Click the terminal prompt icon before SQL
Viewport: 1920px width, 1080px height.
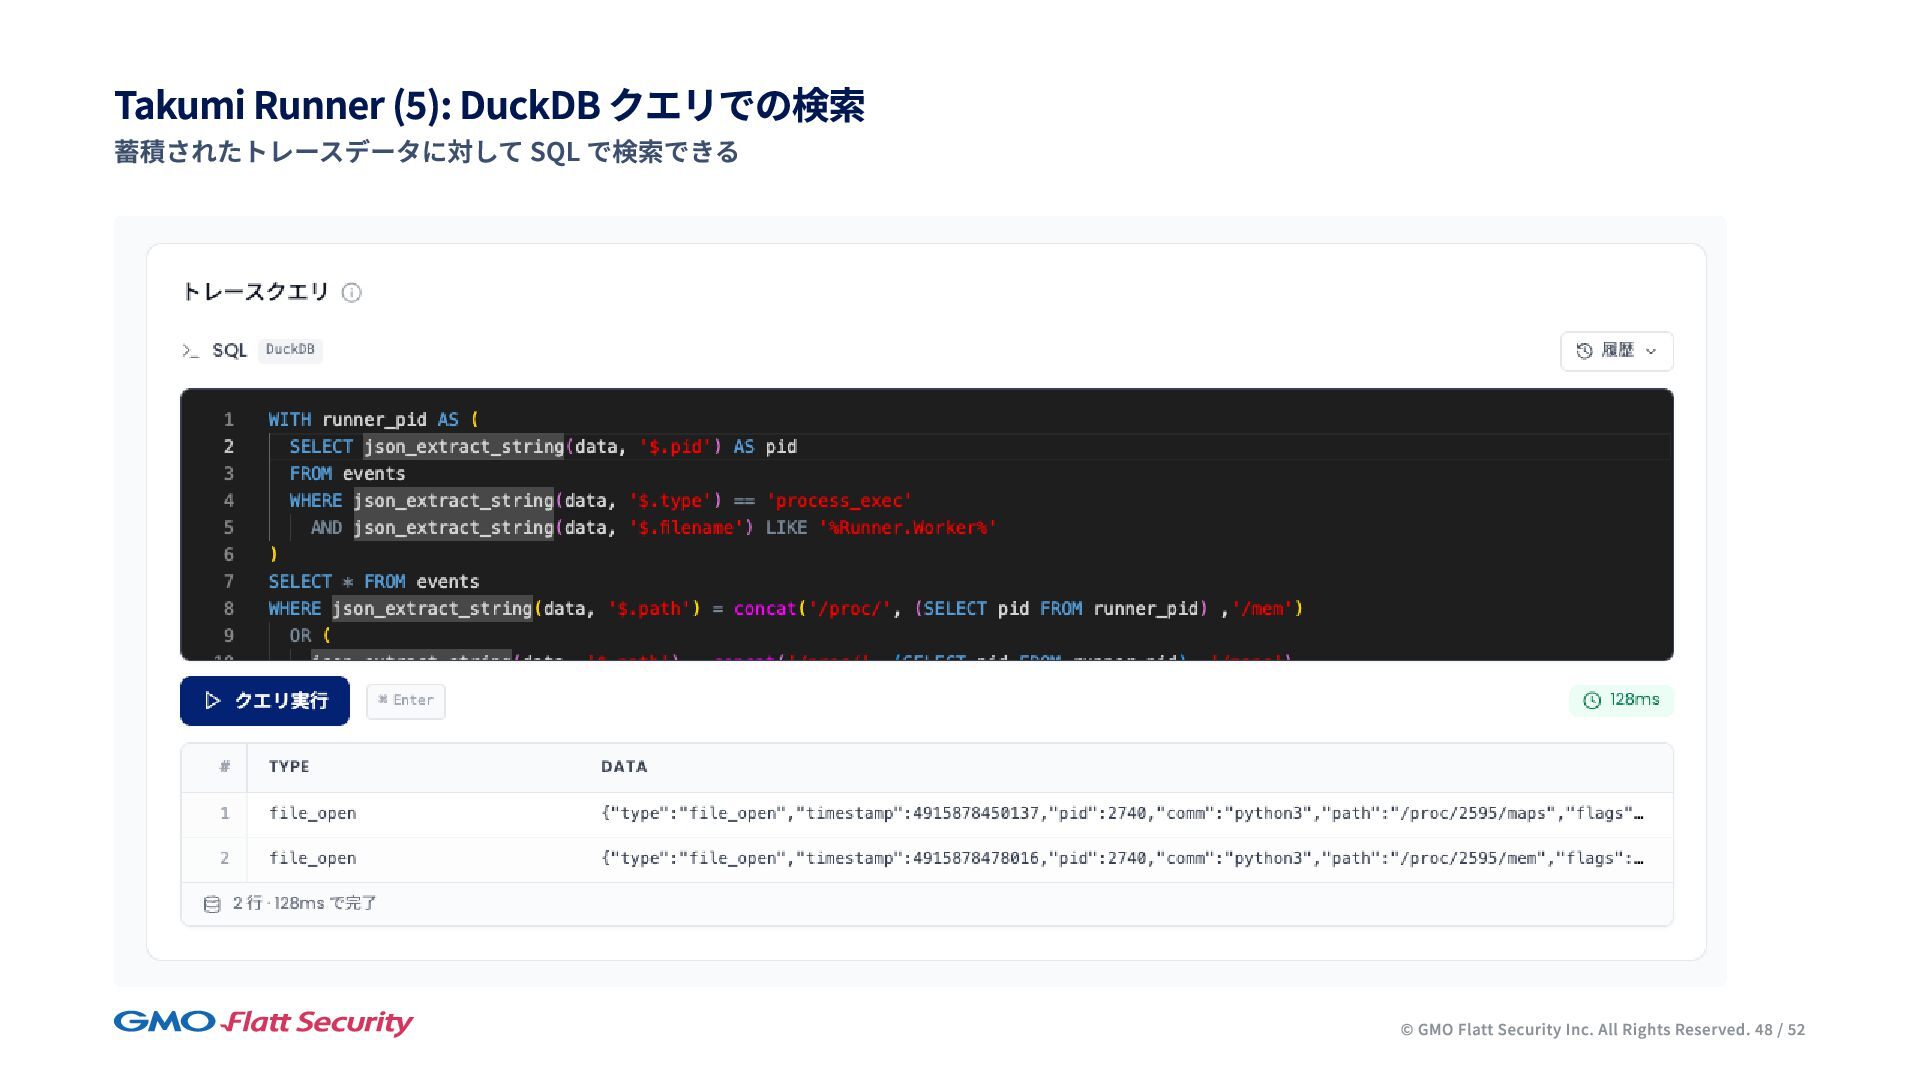pos(190,351)
